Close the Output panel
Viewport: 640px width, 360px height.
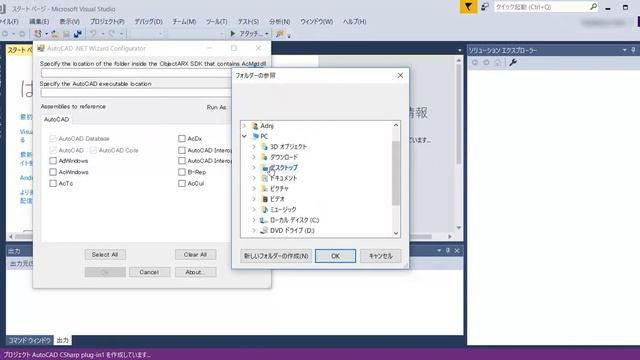coord(457,250)
